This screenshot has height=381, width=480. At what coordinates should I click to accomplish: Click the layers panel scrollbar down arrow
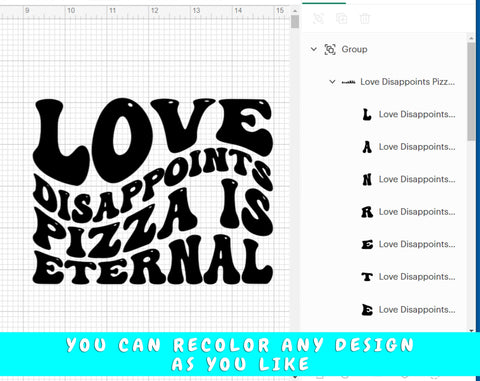coord(471,330)
